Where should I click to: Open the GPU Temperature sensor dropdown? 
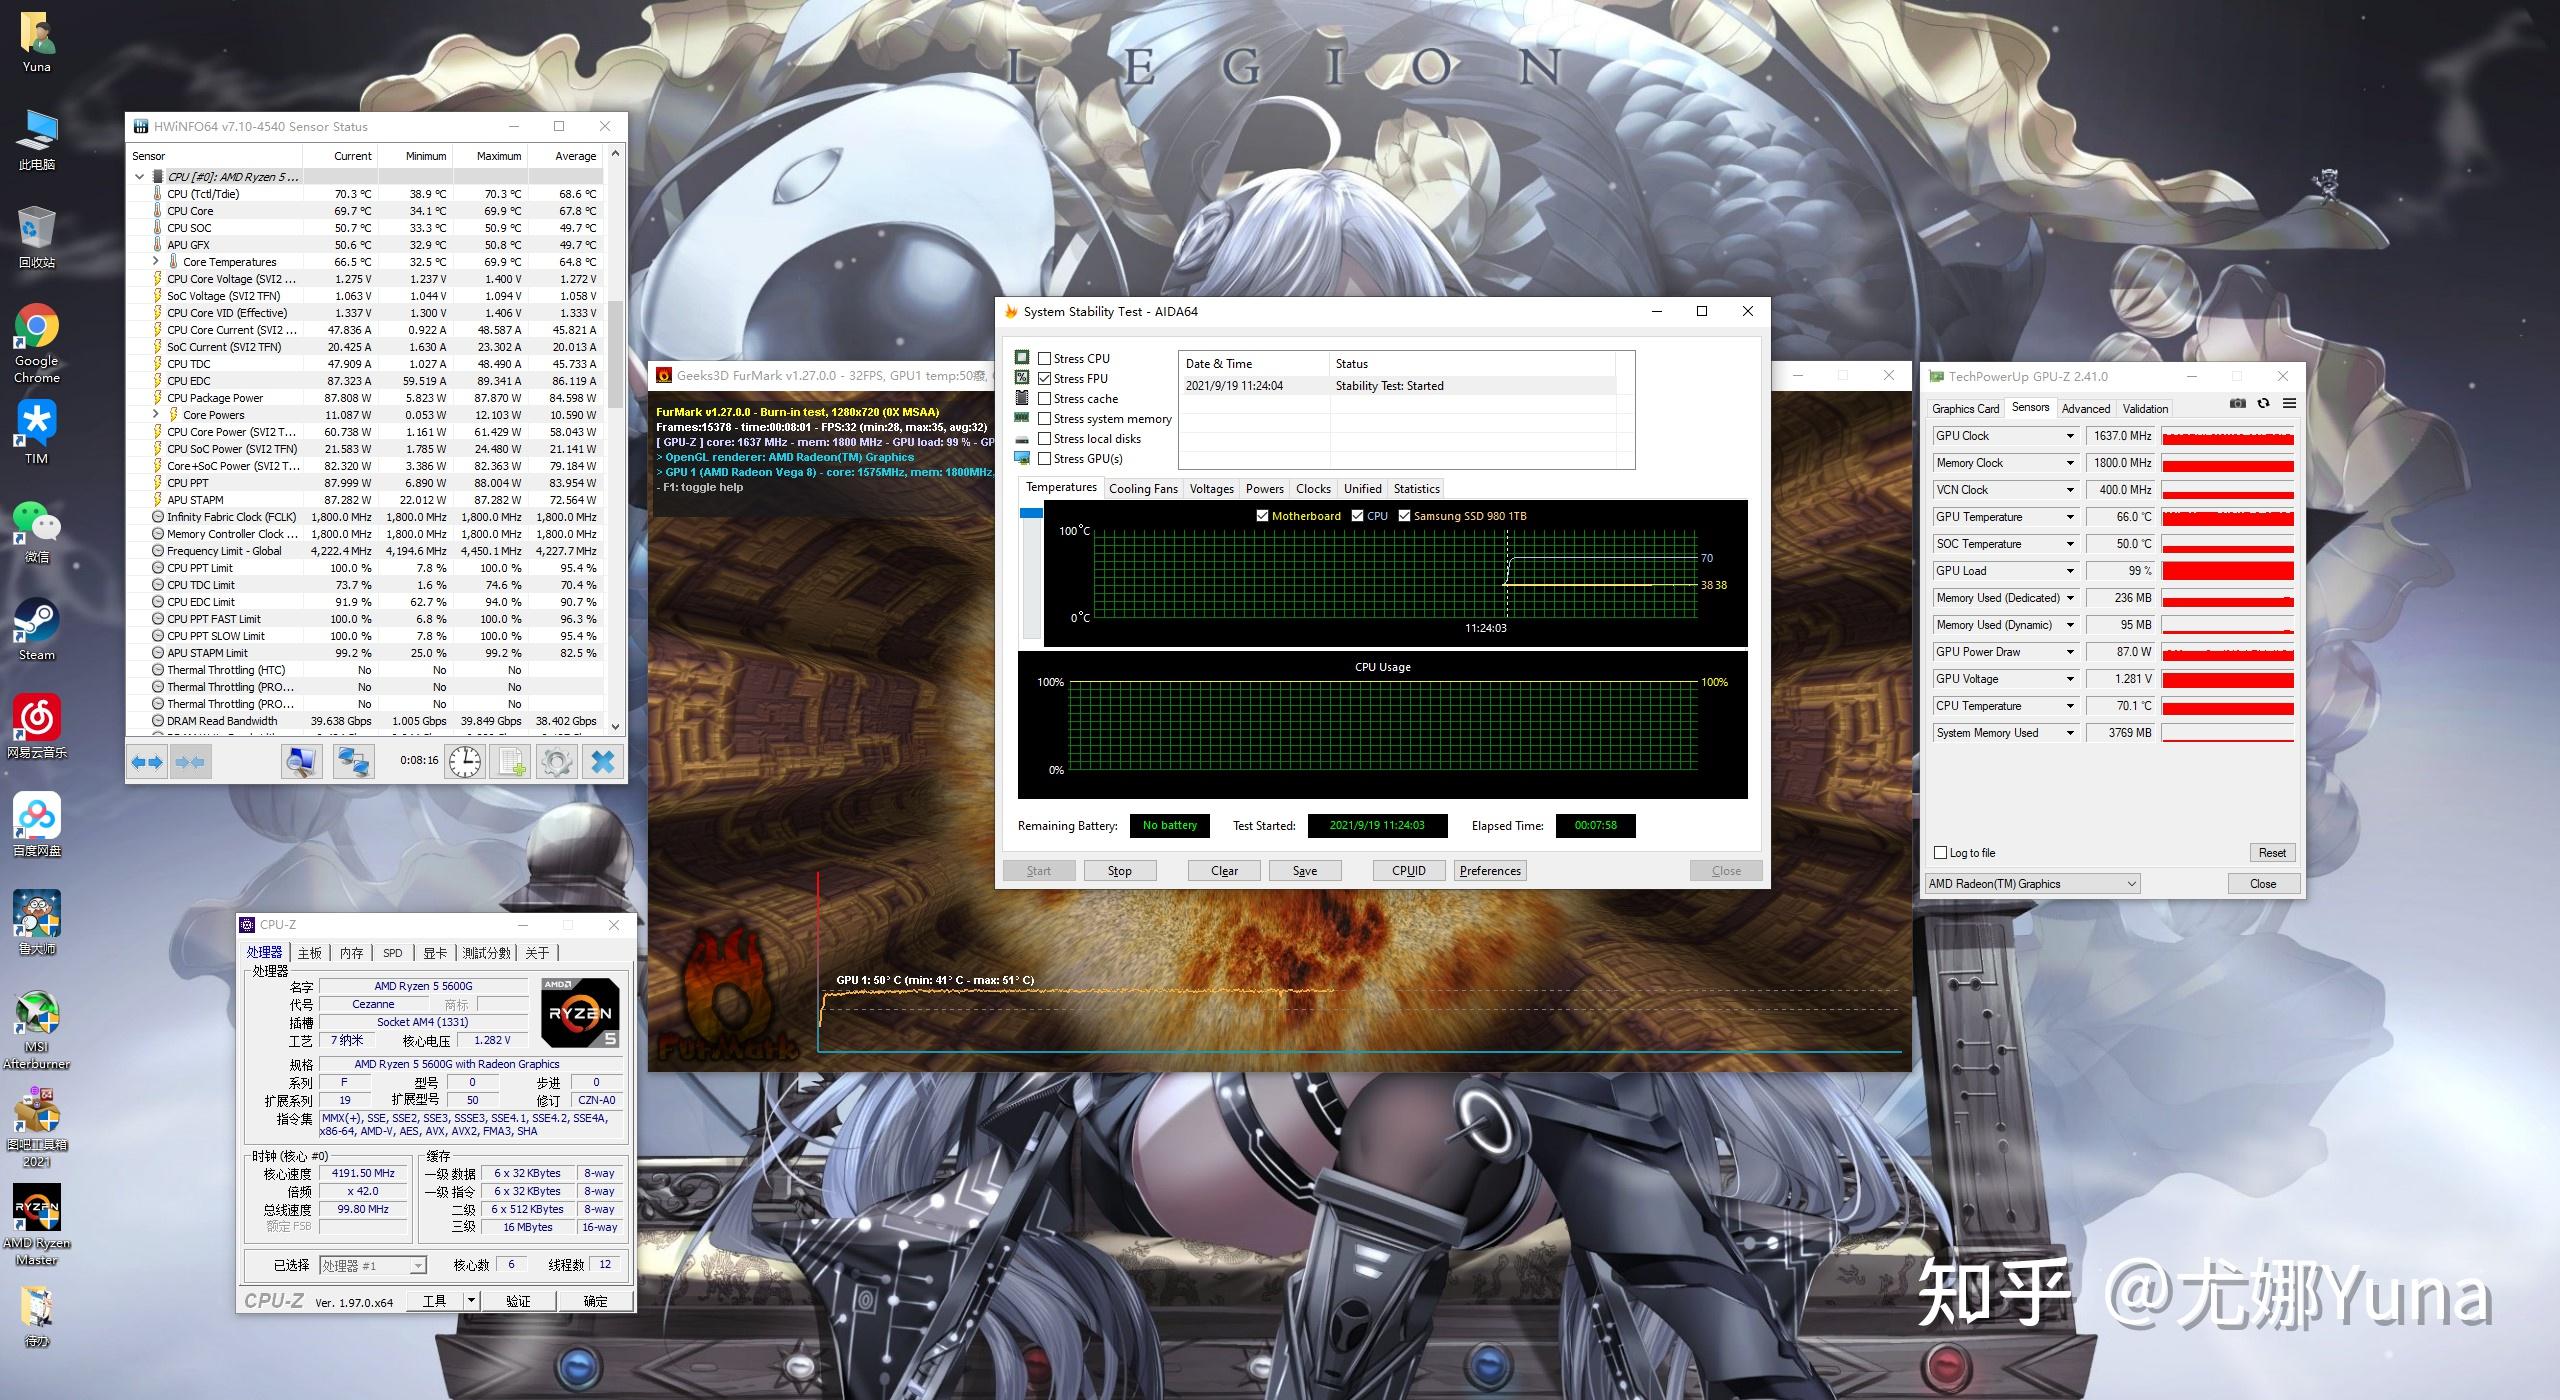[2070, 517]
